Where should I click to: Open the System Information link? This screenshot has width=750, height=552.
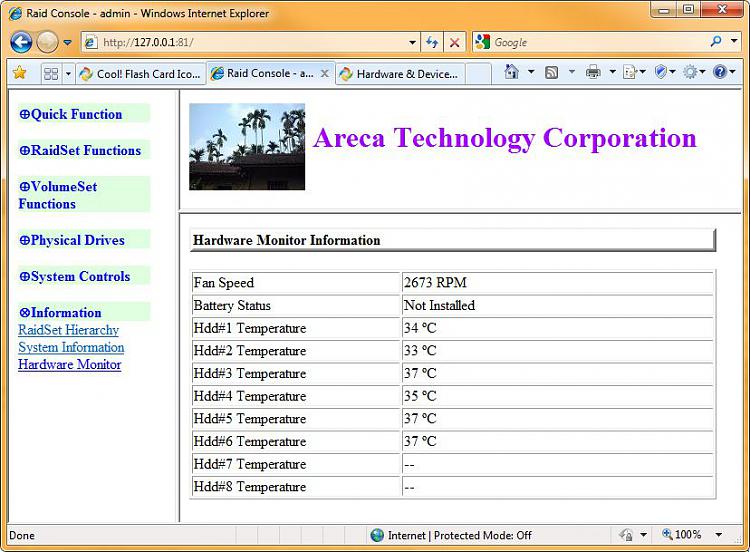[71, 347]
